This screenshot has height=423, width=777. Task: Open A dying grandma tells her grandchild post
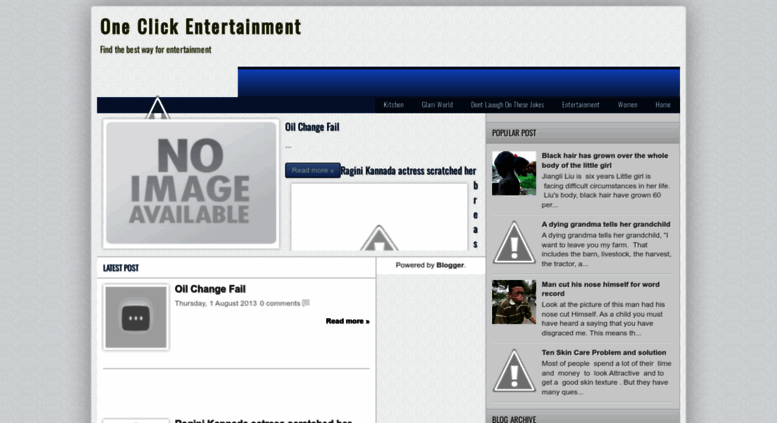click(606, 224)
